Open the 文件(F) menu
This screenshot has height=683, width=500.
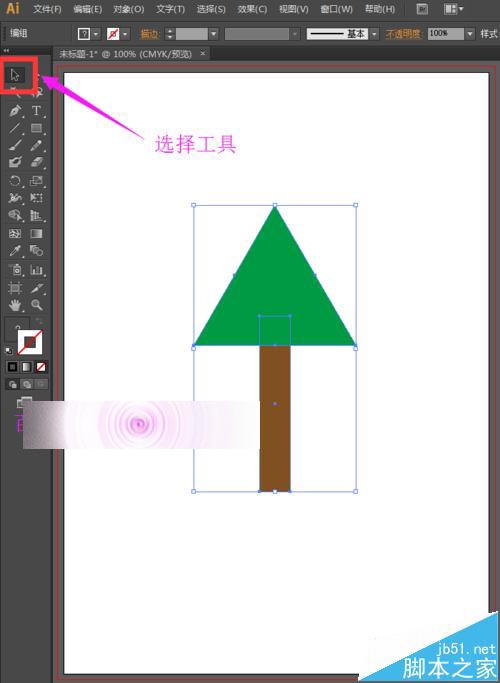tap(47, 9)
